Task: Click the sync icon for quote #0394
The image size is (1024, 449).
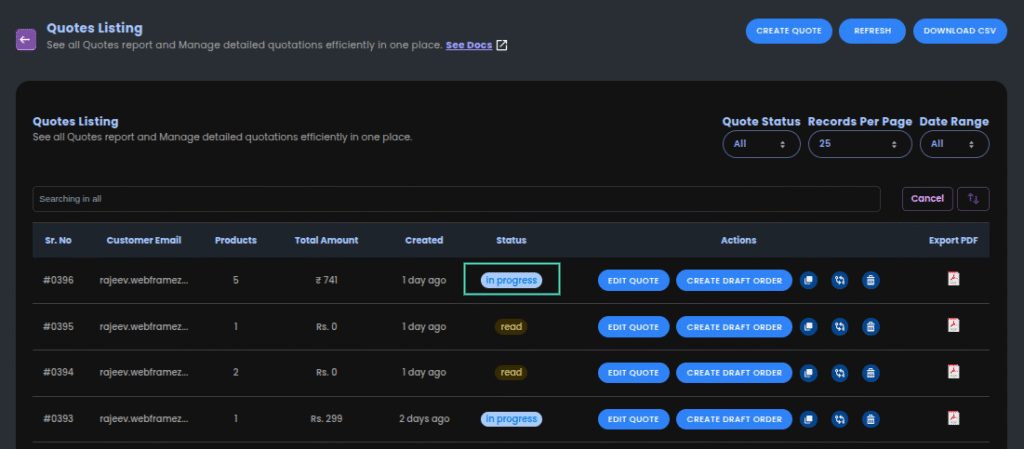Action: (840, 372)
